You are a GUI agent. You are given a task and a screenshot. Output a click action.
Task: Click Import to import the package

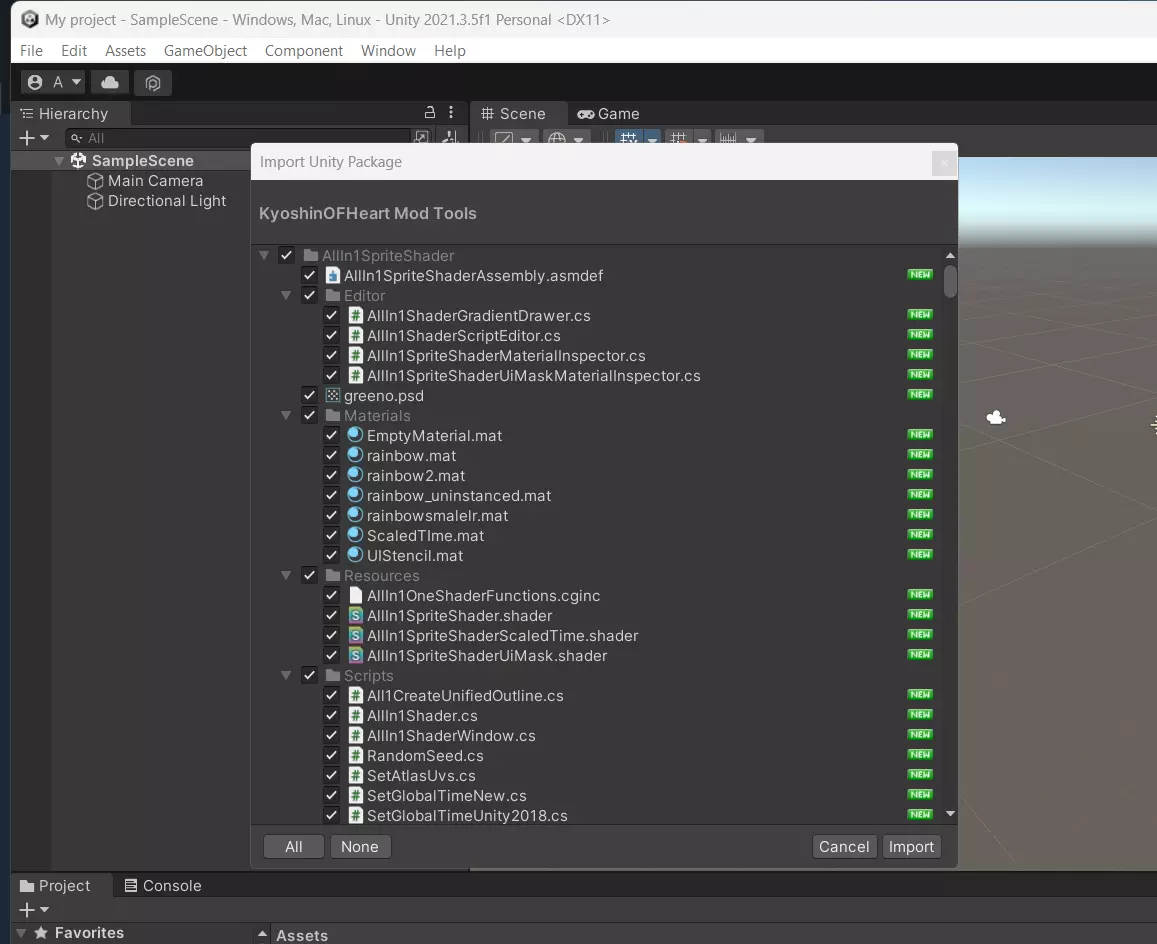(911, 847)
